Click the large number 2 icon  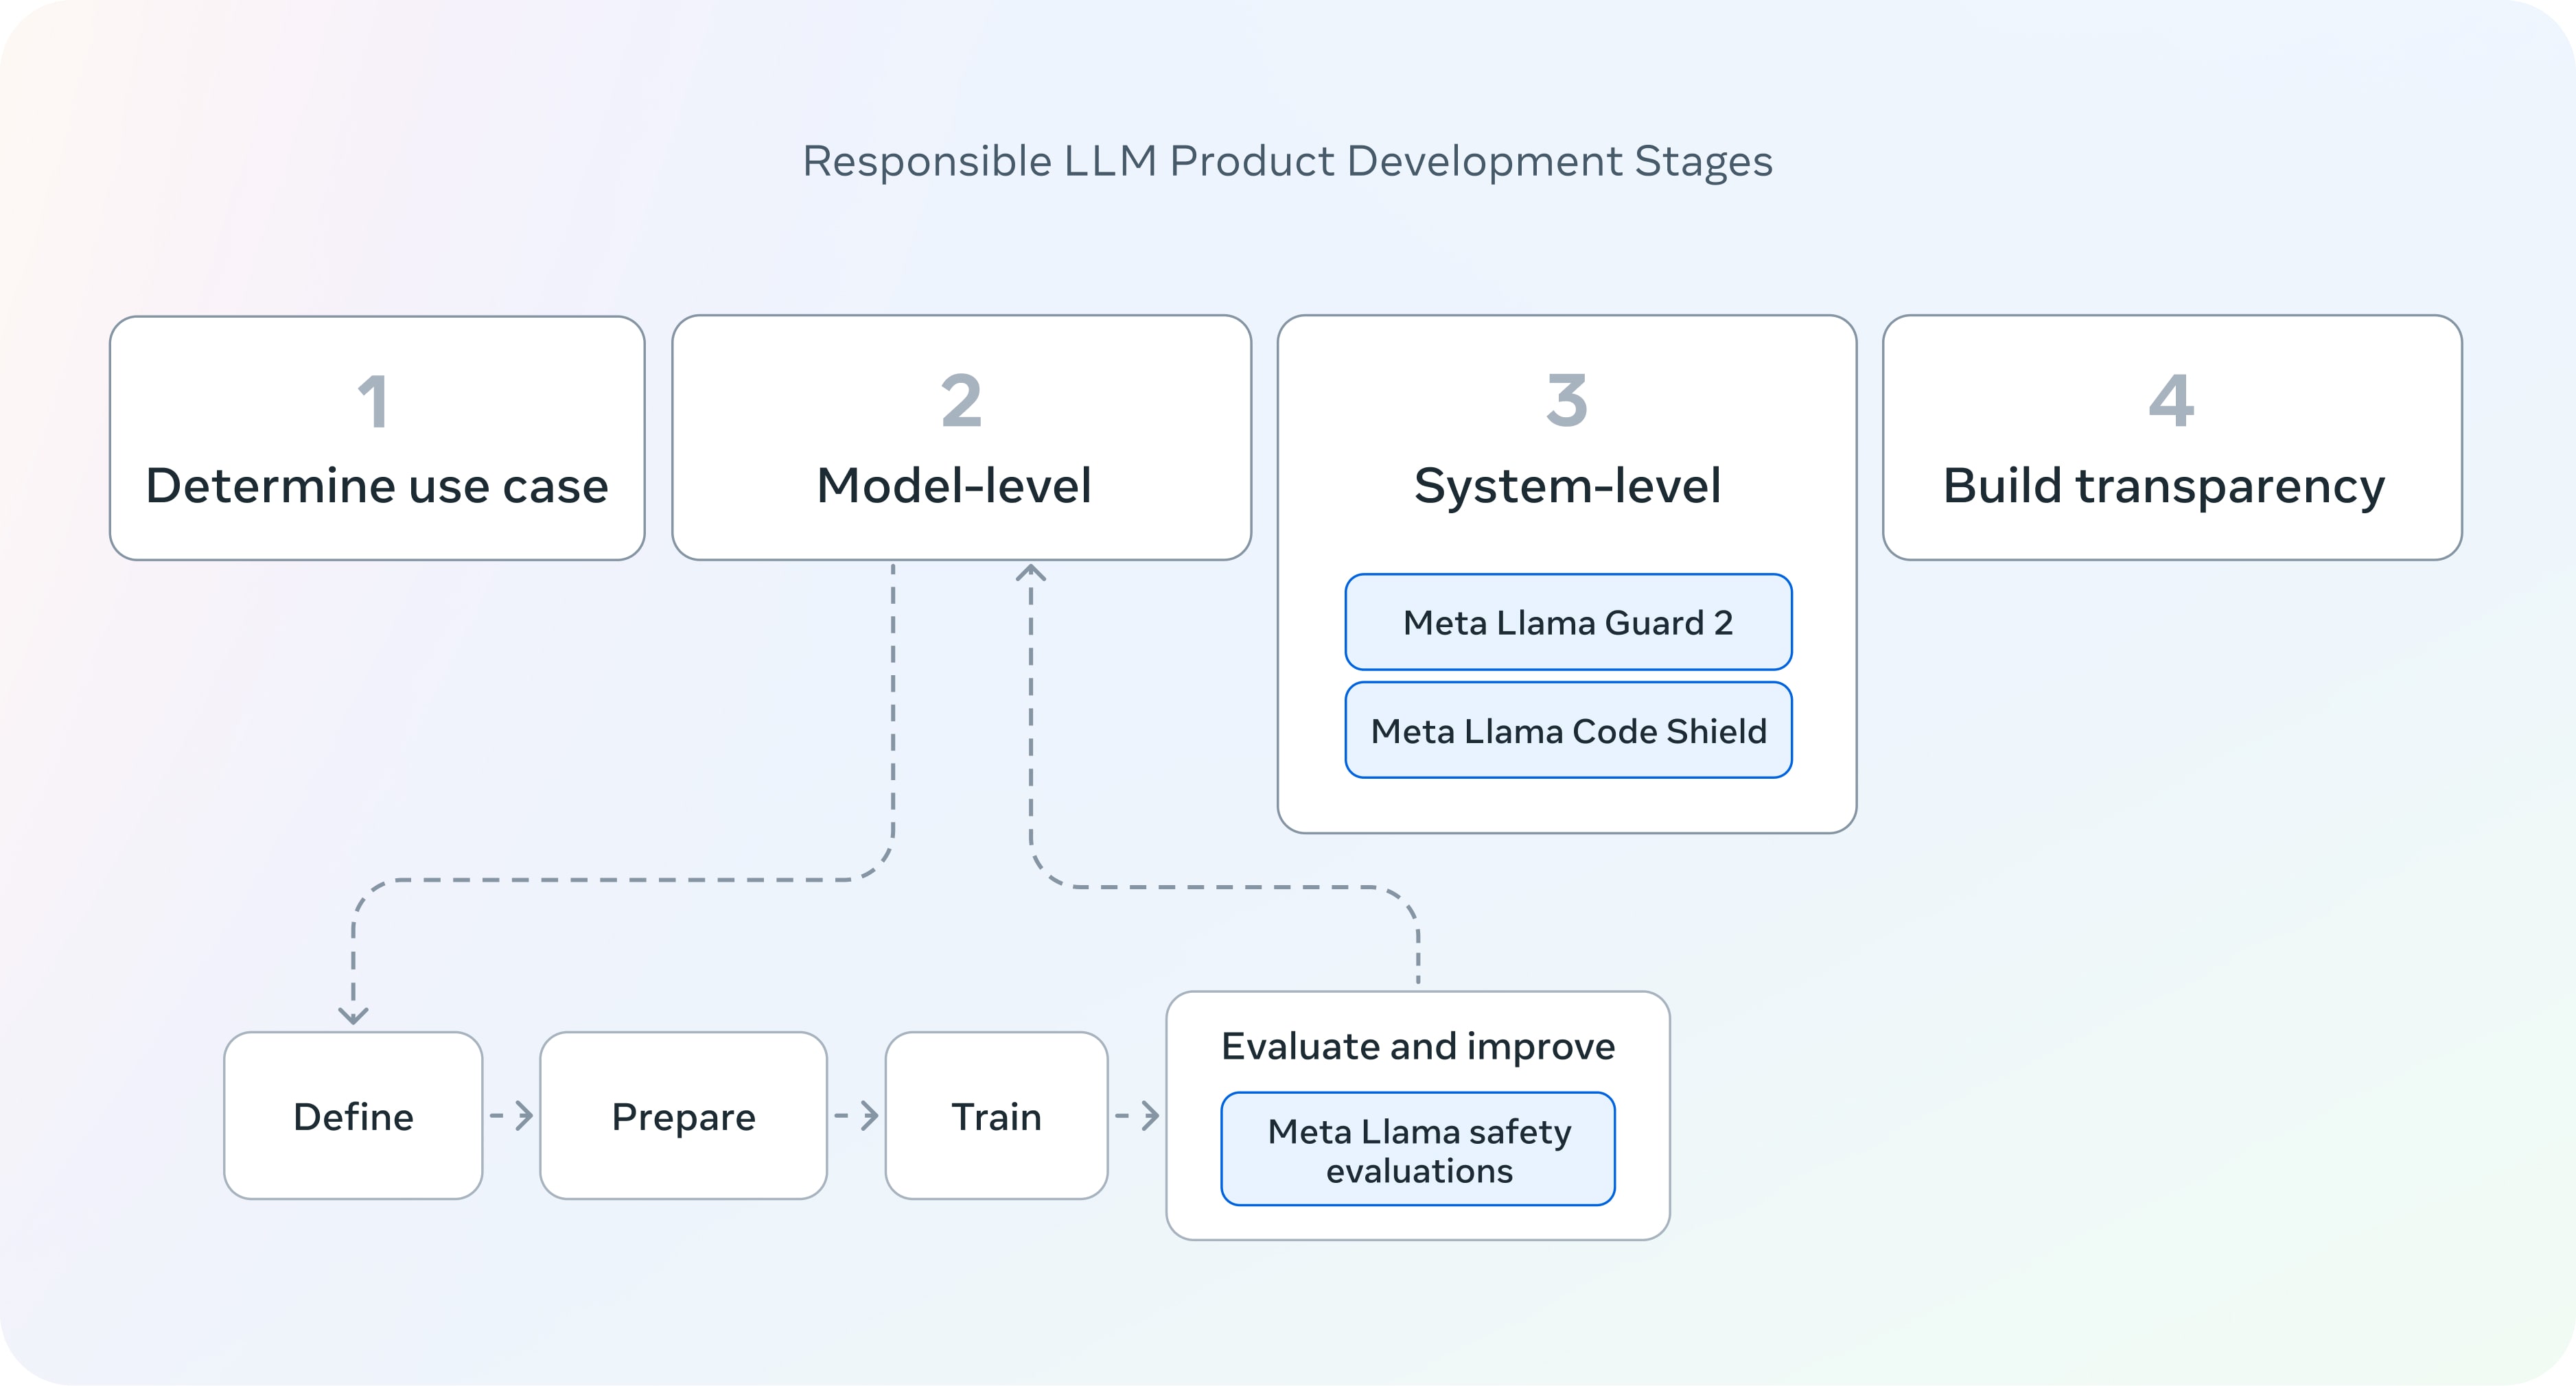pos(961,400)
